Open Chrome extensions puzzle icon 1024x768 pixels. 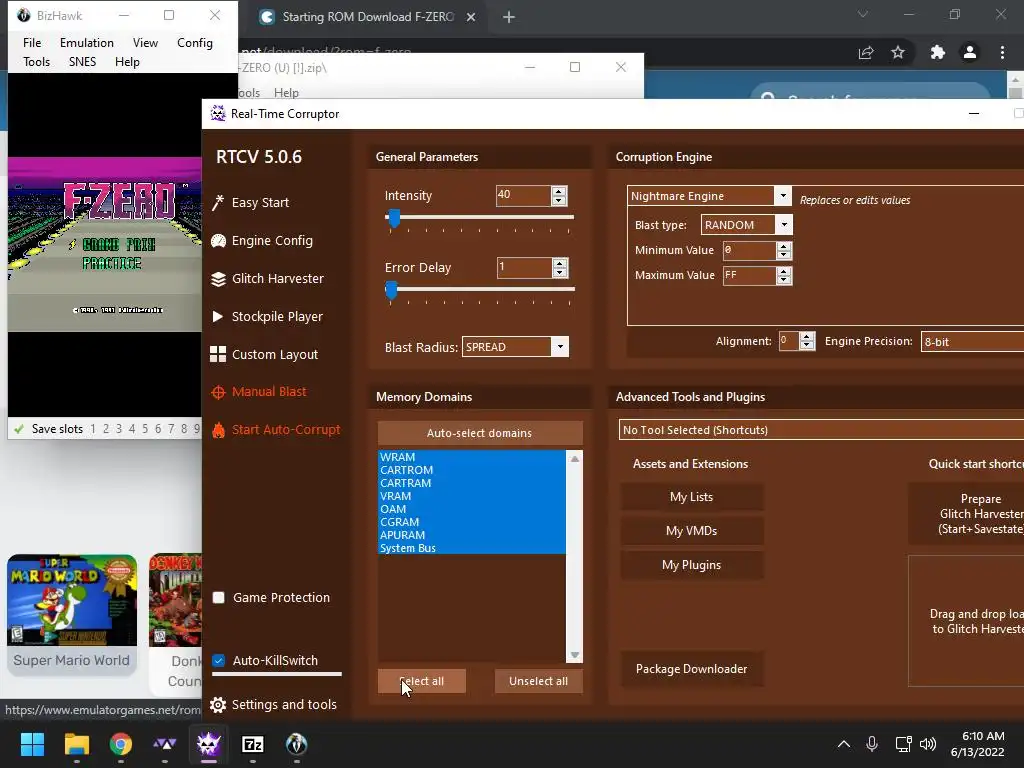point(938,52)
